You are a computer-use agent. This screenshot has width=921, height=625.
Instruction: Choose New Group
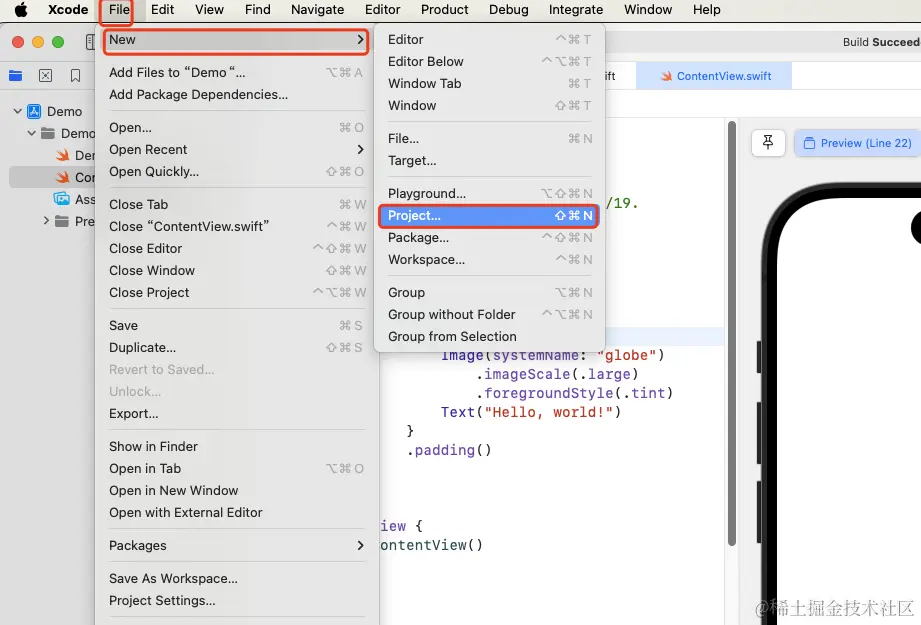point(489,293)
